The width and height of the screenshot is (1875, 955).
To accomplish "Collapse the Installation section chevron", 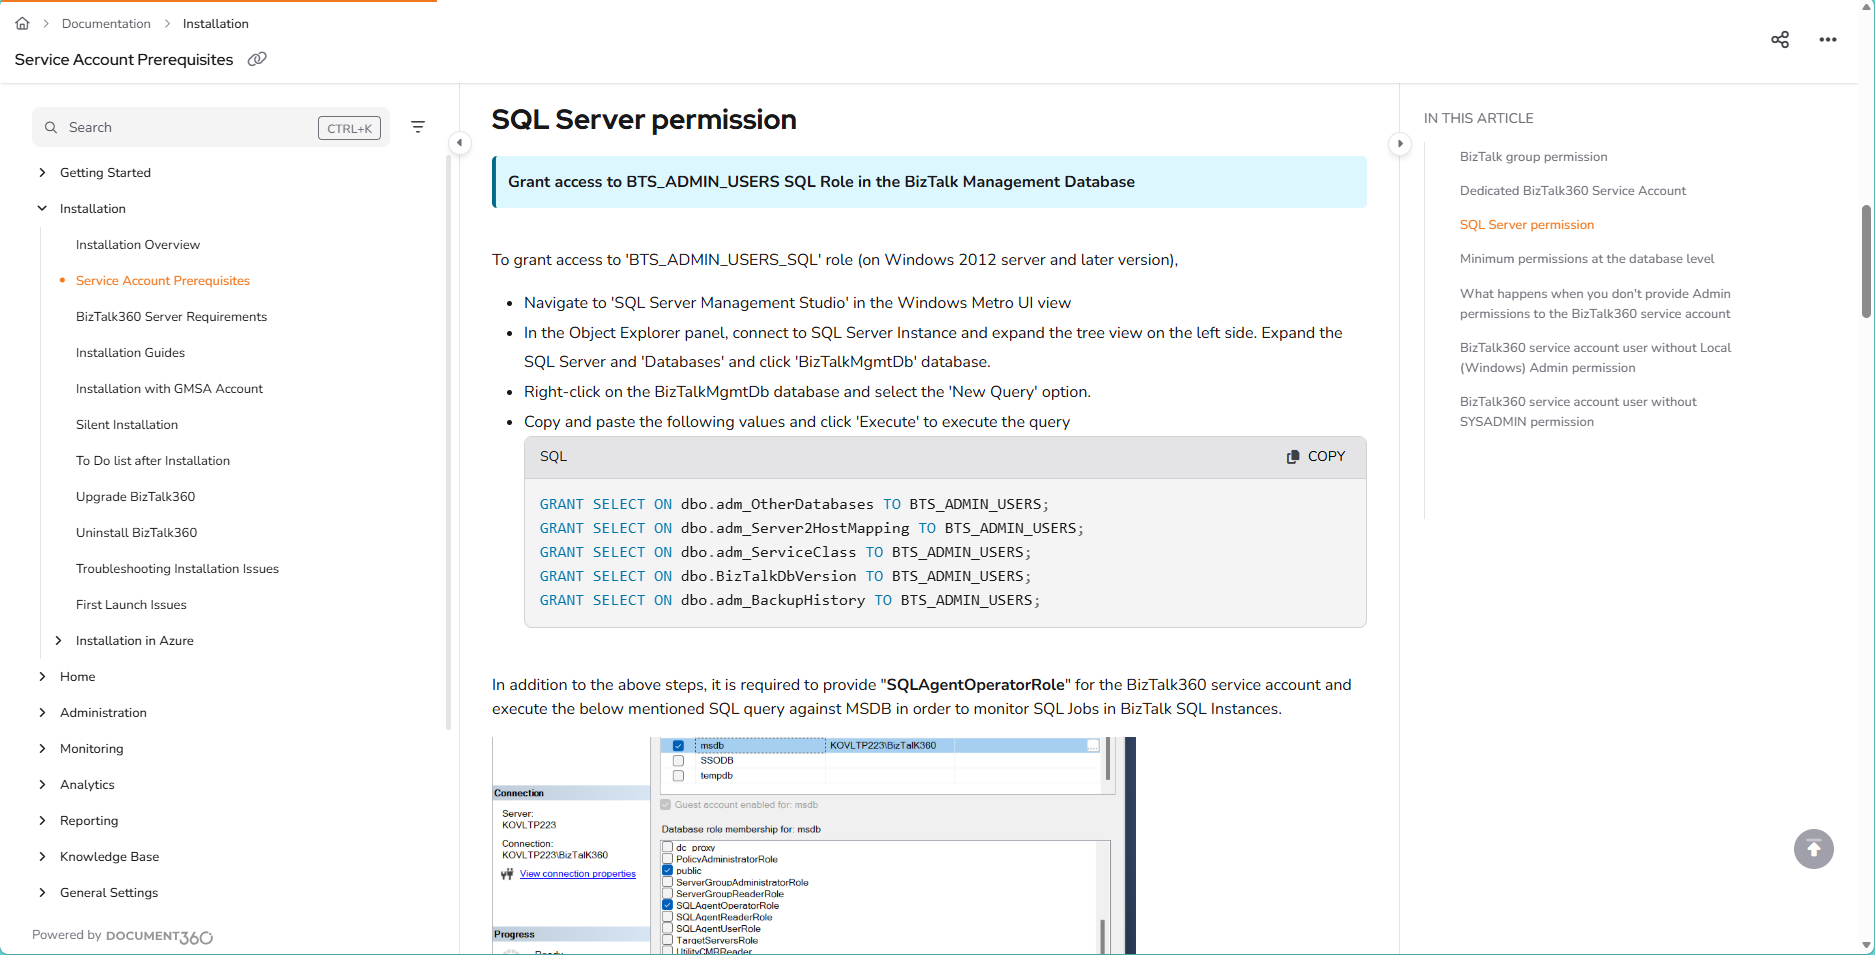I will (42, 209).
